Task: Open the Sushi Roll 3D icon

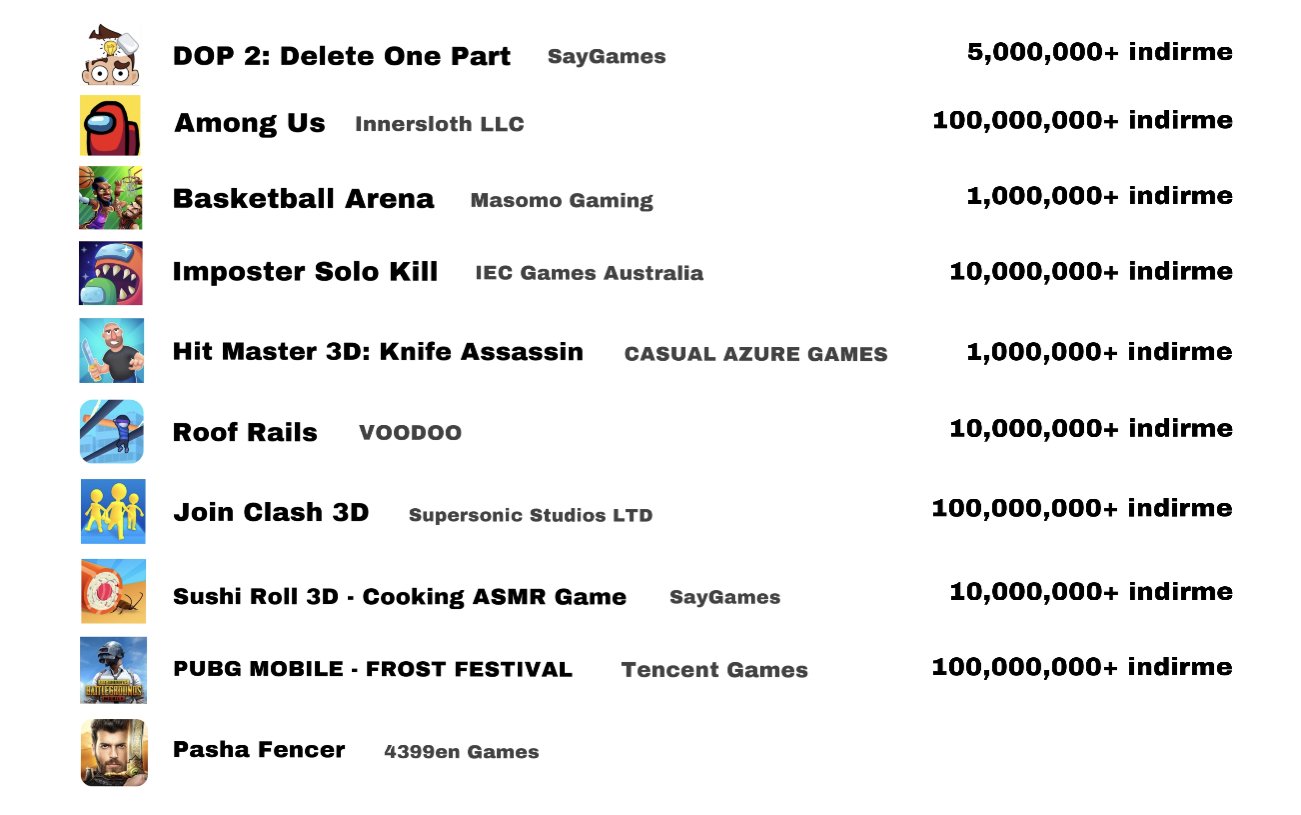Action: 113,592
